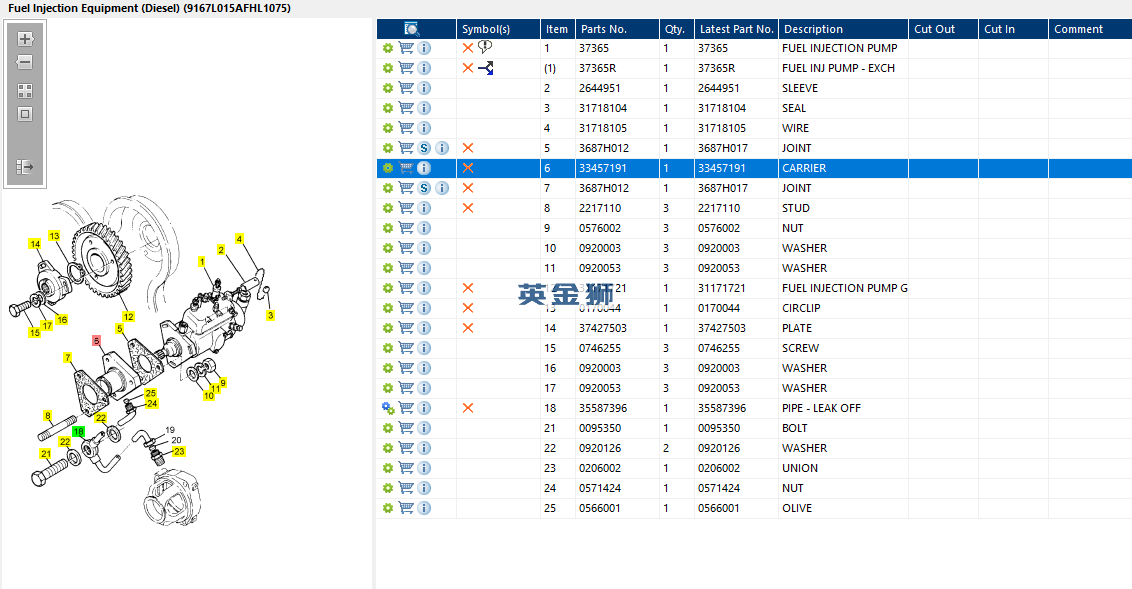
Task: Add FUEL INJECTION PUMP 37365 to cart
Action: [x=406, y=48]
